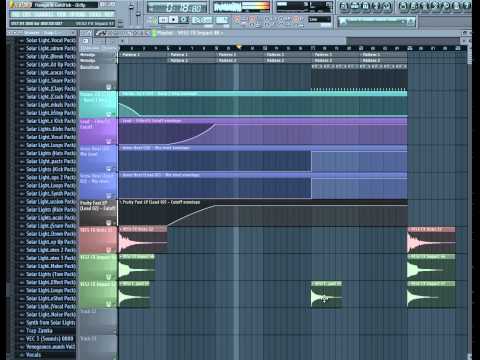This screenshot has width=480, height=360.
Task: Click the Track 13 header
Action: [98, 347]
